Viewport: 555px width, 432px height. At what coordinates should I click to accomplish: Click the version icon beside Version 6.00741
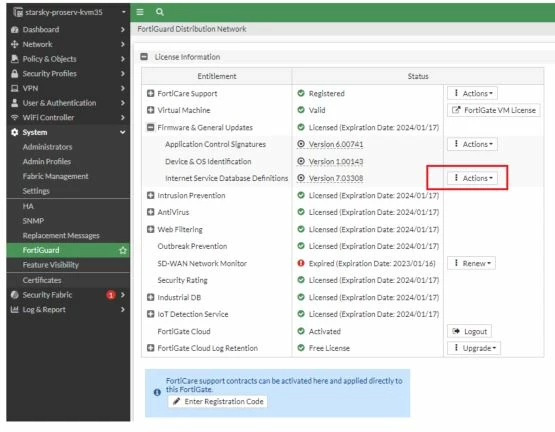[x=301, y=144]
